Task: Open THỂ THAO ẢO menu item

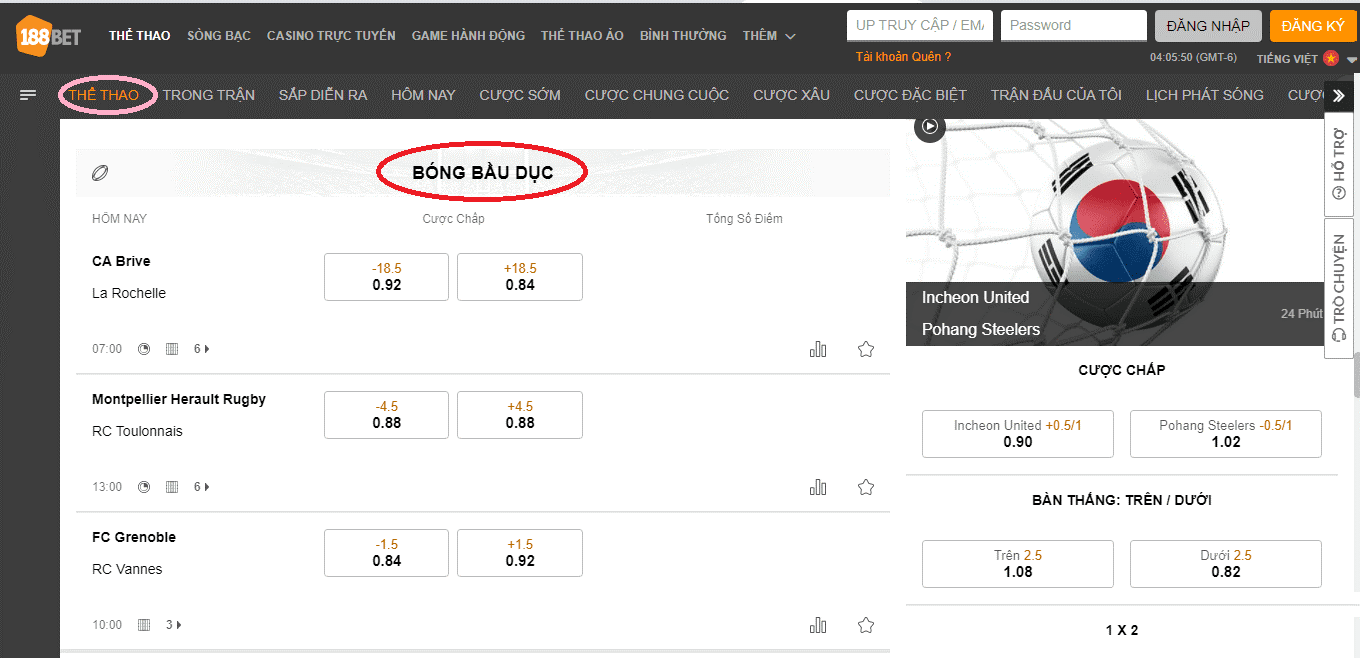Action: [582, 36]
